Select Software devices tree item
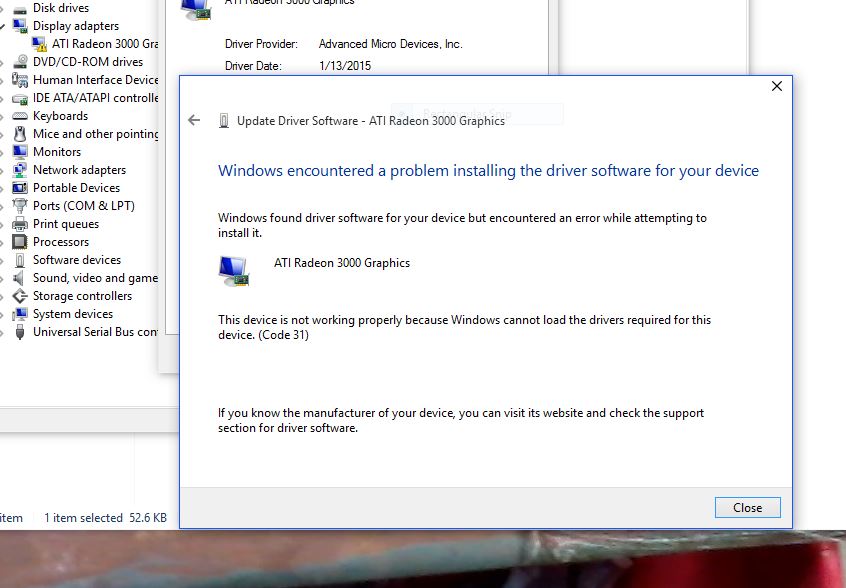The width and height of the screenshot is (846, 588). tap(77, 260)
